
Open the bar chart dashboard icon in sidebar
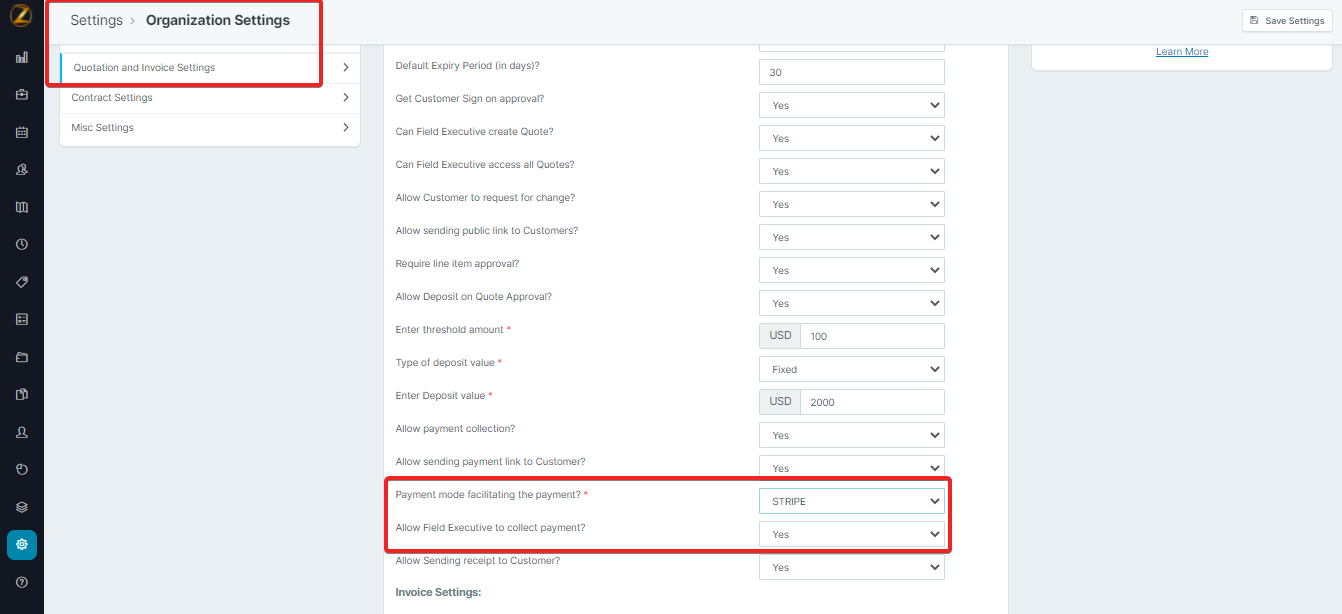[x=22, y=57]
